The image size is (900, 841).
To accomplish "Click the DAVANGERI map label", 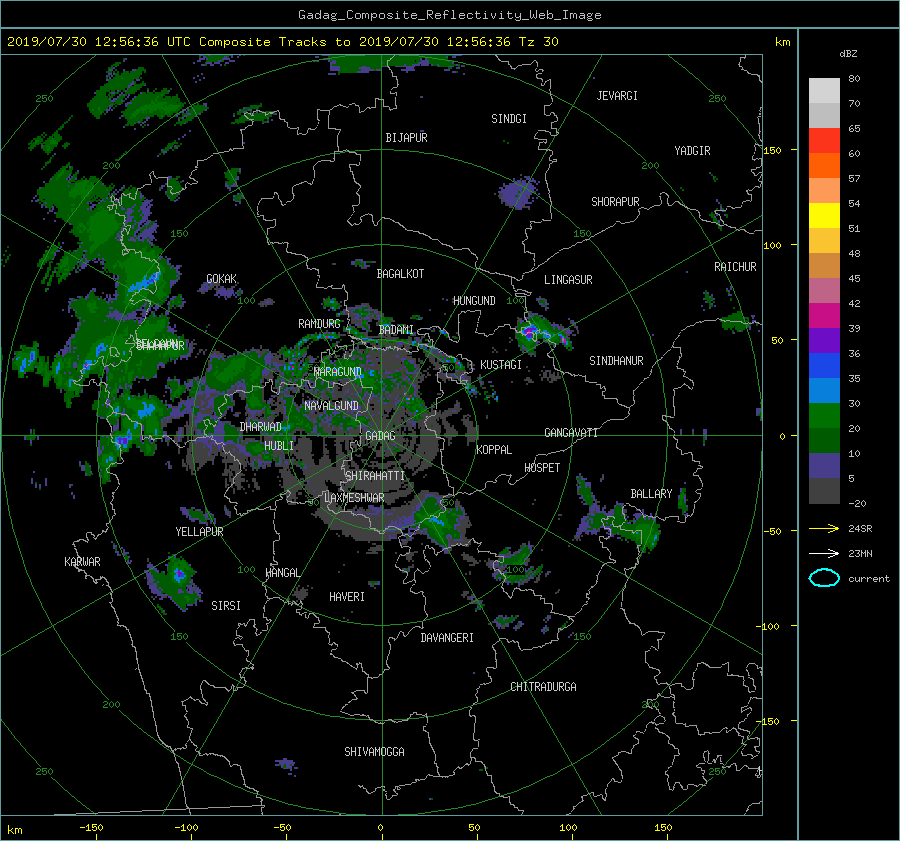I will pos(447,638).
